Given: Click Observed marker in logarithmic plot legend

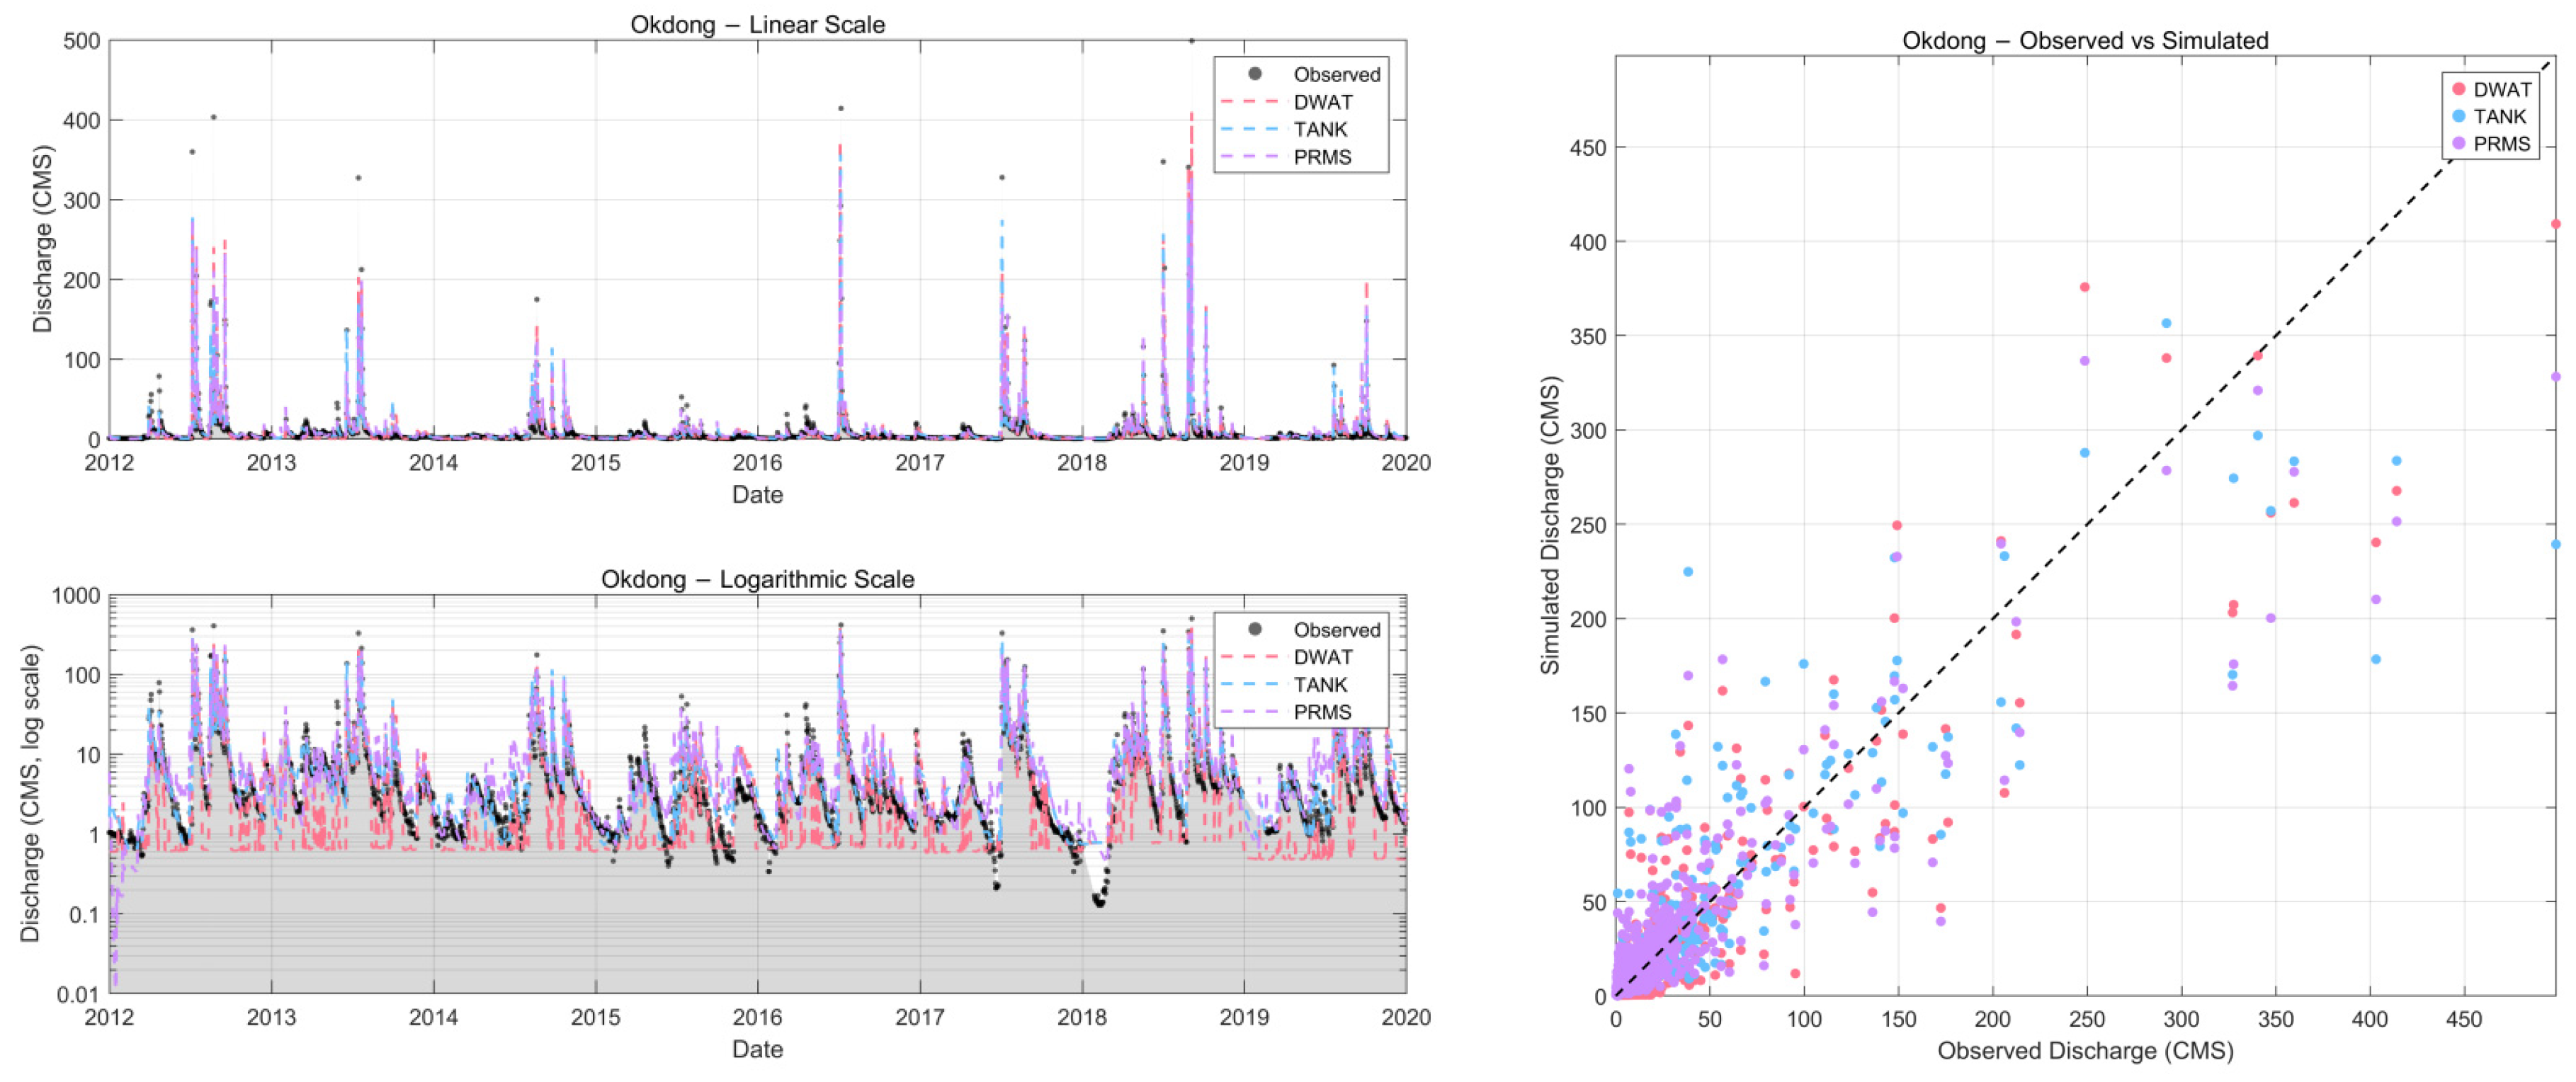Looking at the screenshot, I should tap(1254, 629).
